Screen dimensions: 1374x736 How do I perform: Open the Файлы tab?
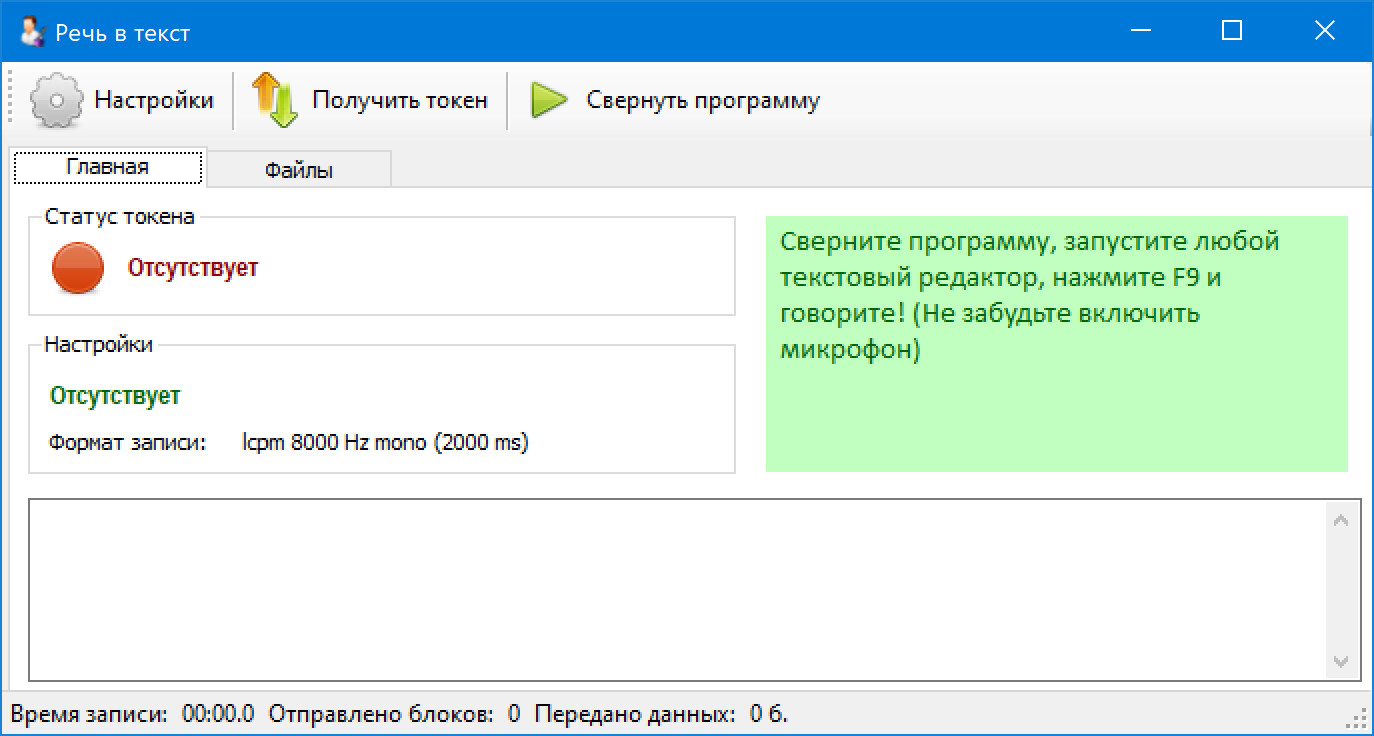(x=298, y=170)
